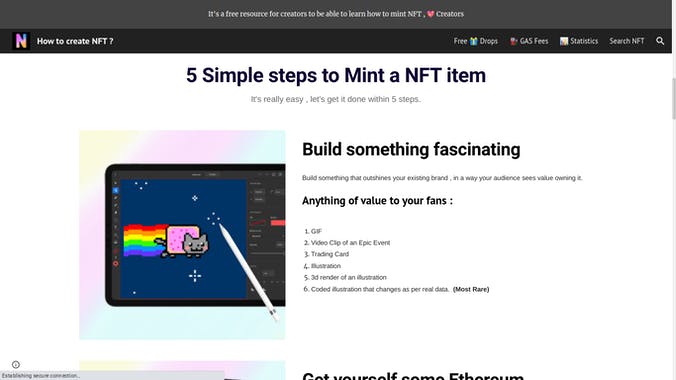Viewport: 676px width, 380px height.
Task: Click the Nyan Cat tablet illustration
Action: [182, 235]
